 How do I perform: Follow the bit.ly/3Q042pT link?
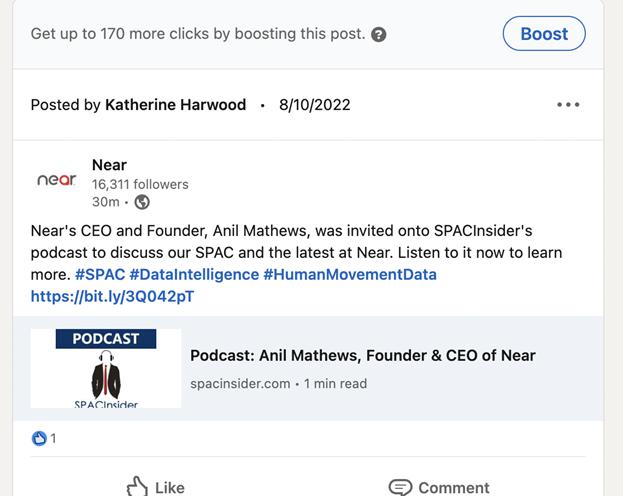(112, 296)
